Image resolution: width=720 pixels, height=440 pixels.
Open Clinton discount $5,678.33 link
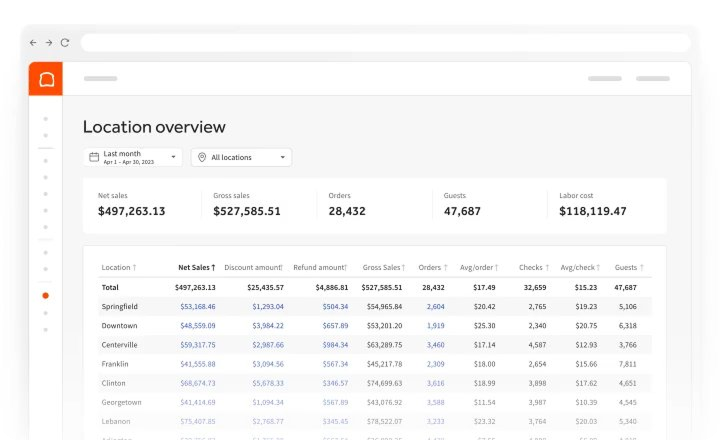[x=268, y=383]
